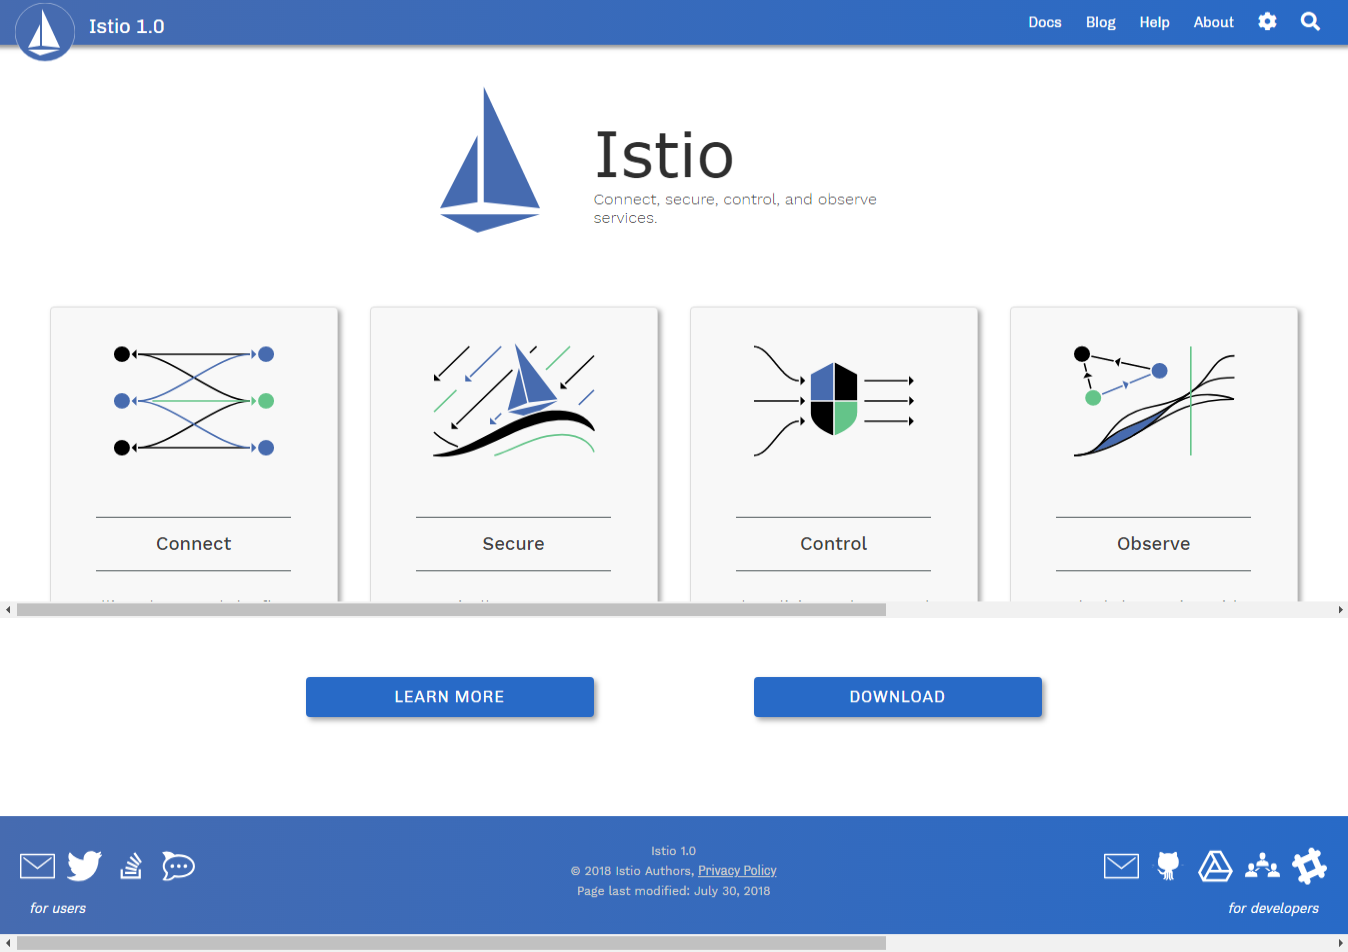This screenshot has height=952, width=1348.
Task: Open the chat bubble icon for users
Action: [x=178, y=865]
